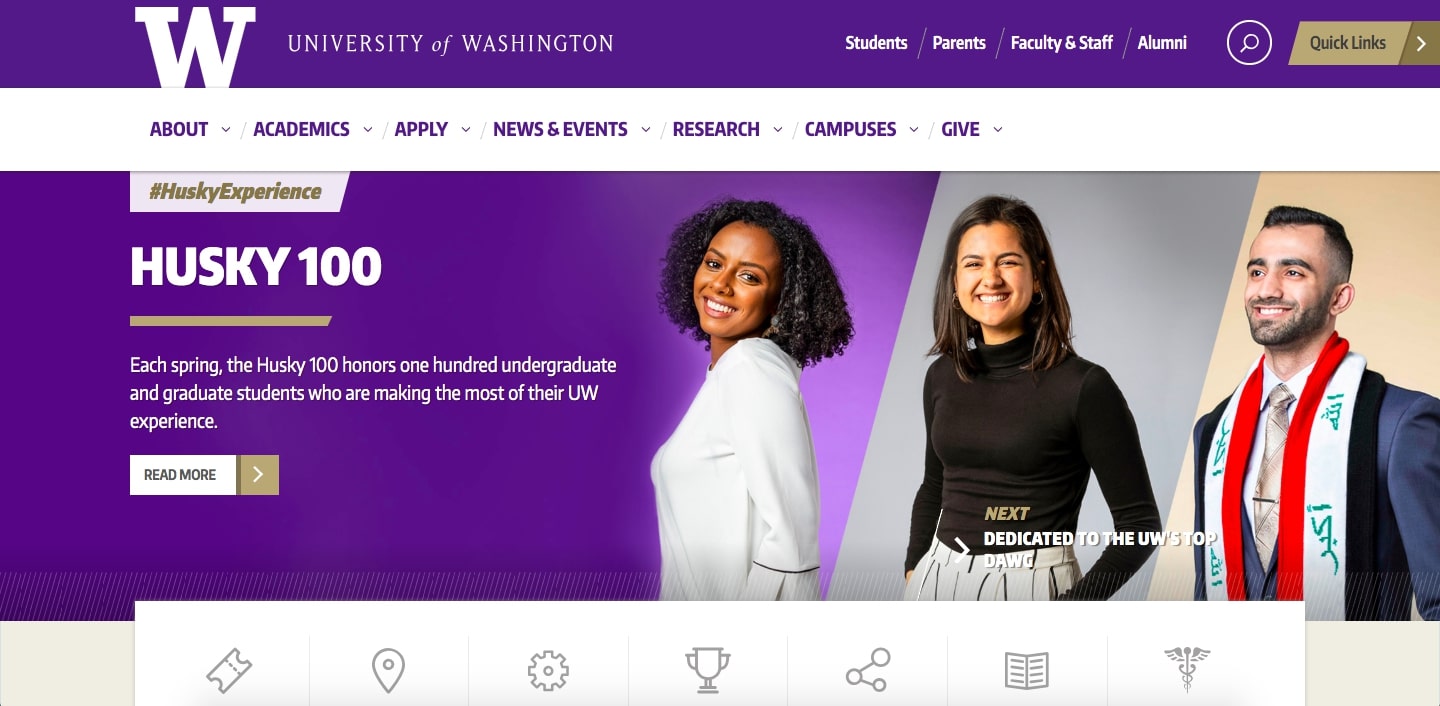This screenshot has width=1440, height=706.
Task: Select the medical caduceus icon
Action: (x=1186, y=670)
